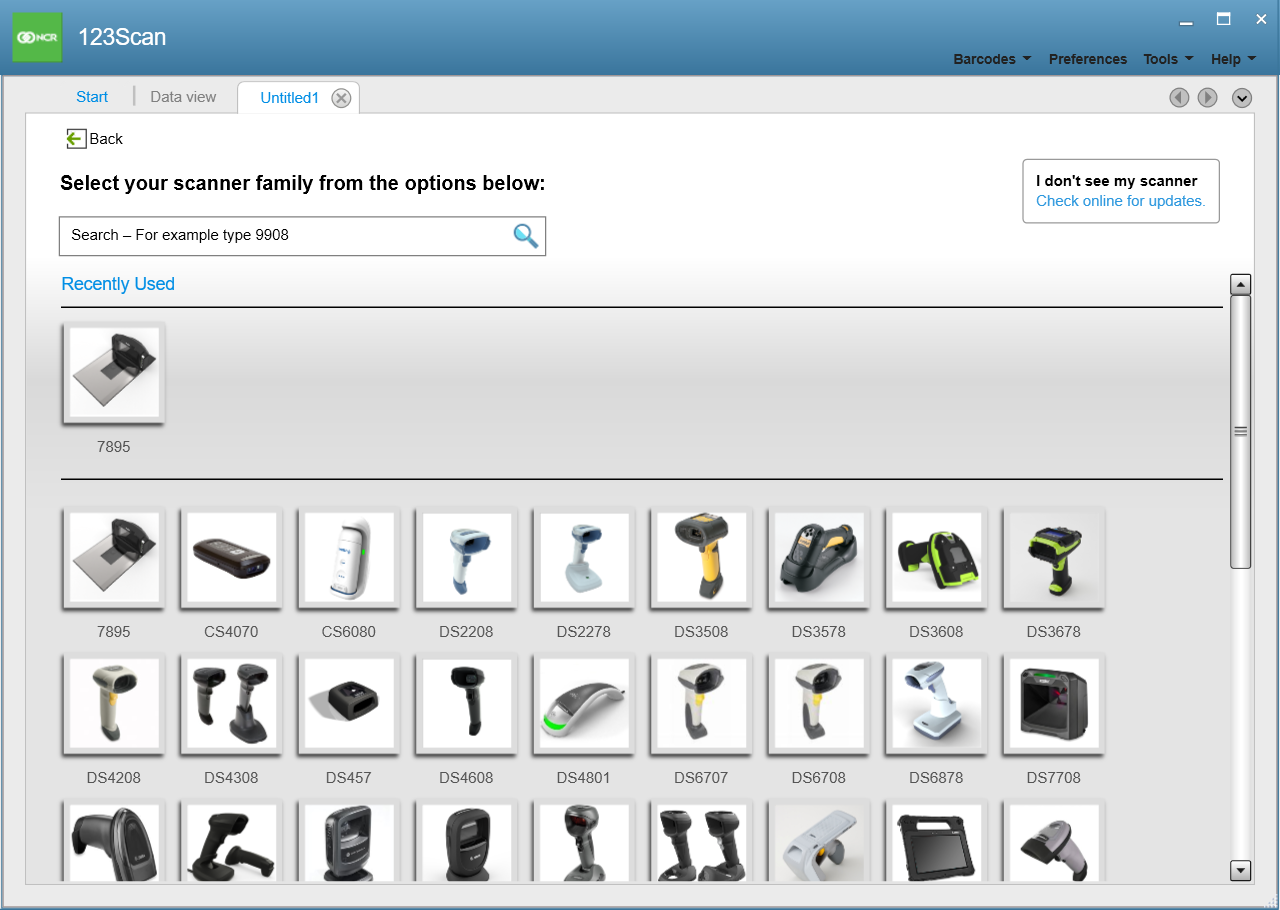Open the Tools menu
Image resolution: width=1280 pixels, height=910 pixels.
(1168, 59)
